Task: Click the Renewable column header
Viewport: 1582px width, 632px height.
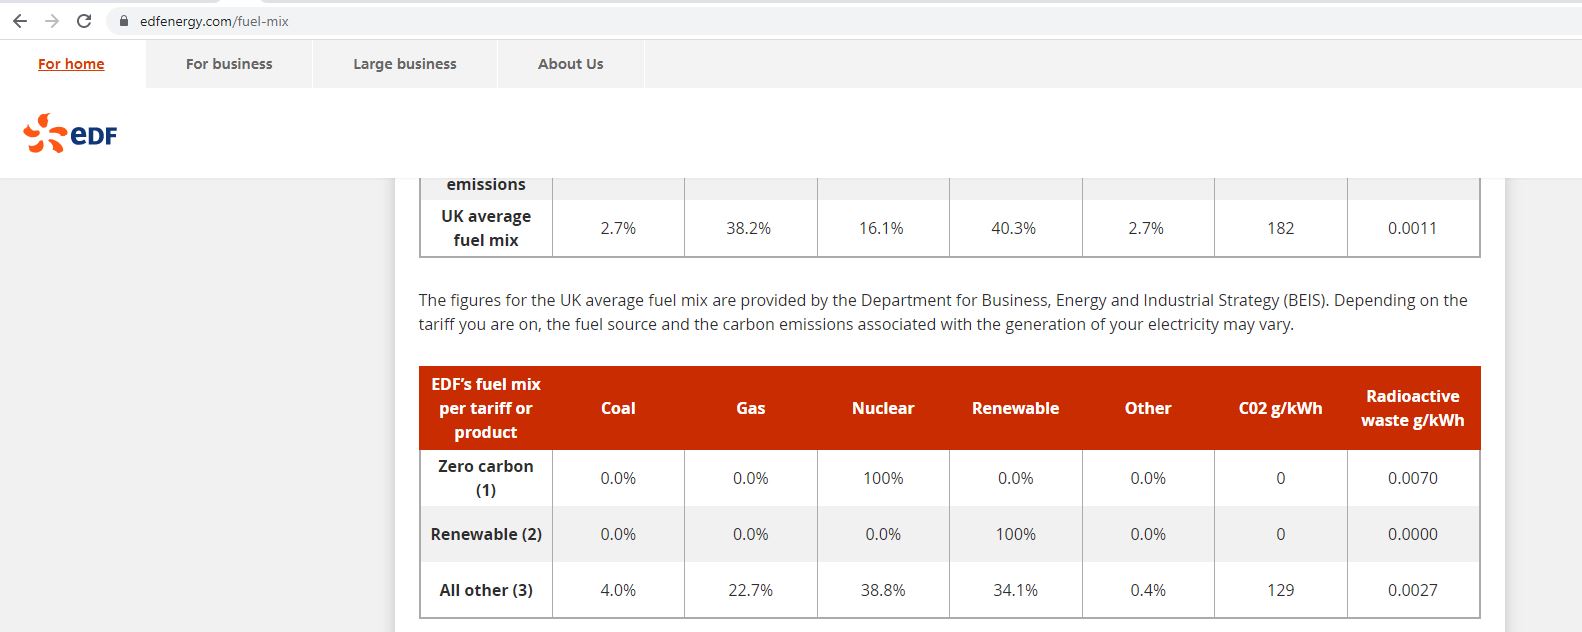Action: 1015,408
